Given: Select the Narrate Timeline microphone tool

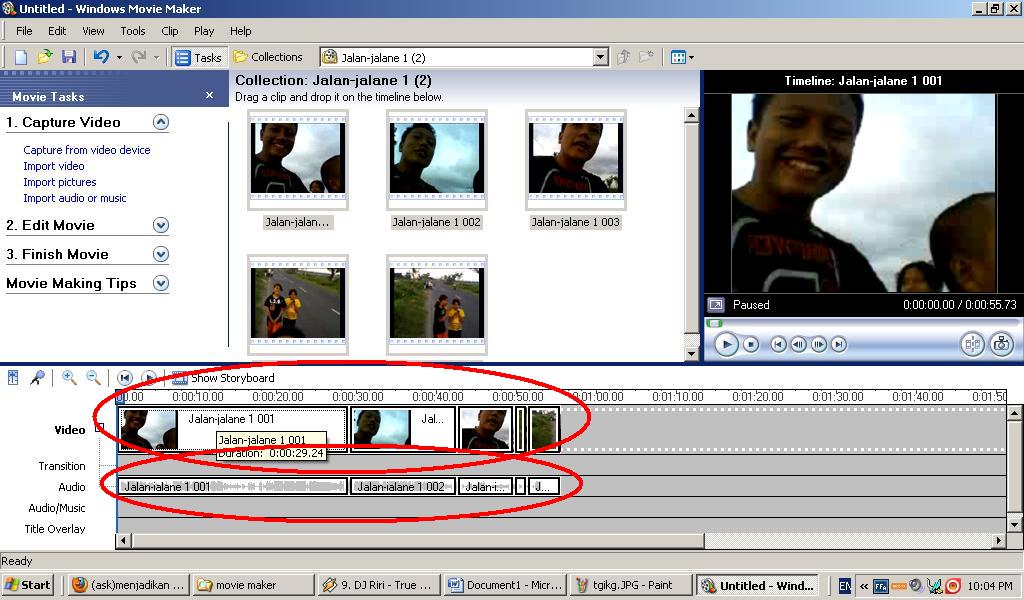Looking at the screenshot, I should point(38,377).
